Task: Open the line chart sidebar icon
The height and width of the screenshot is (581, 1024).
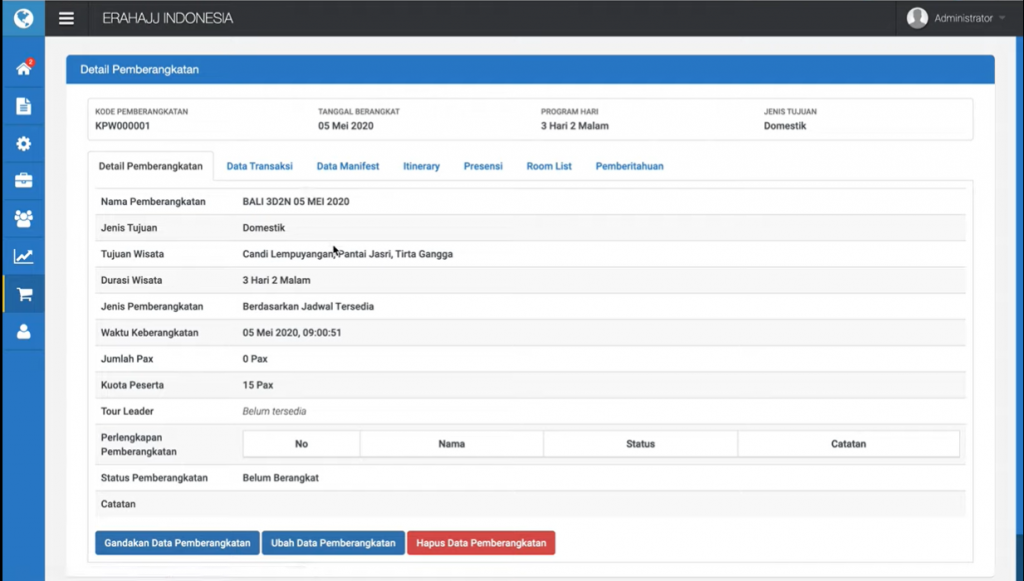Action: [x=23, y=256]
